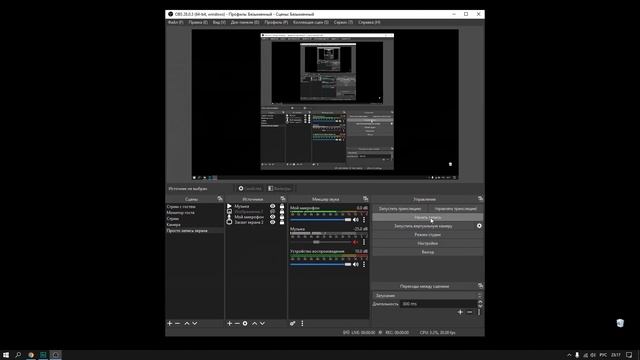Screen dimensions: 640x360
Task: Hide the Мой микрофон source with its eye icon
Action: [x=273, y=217]
